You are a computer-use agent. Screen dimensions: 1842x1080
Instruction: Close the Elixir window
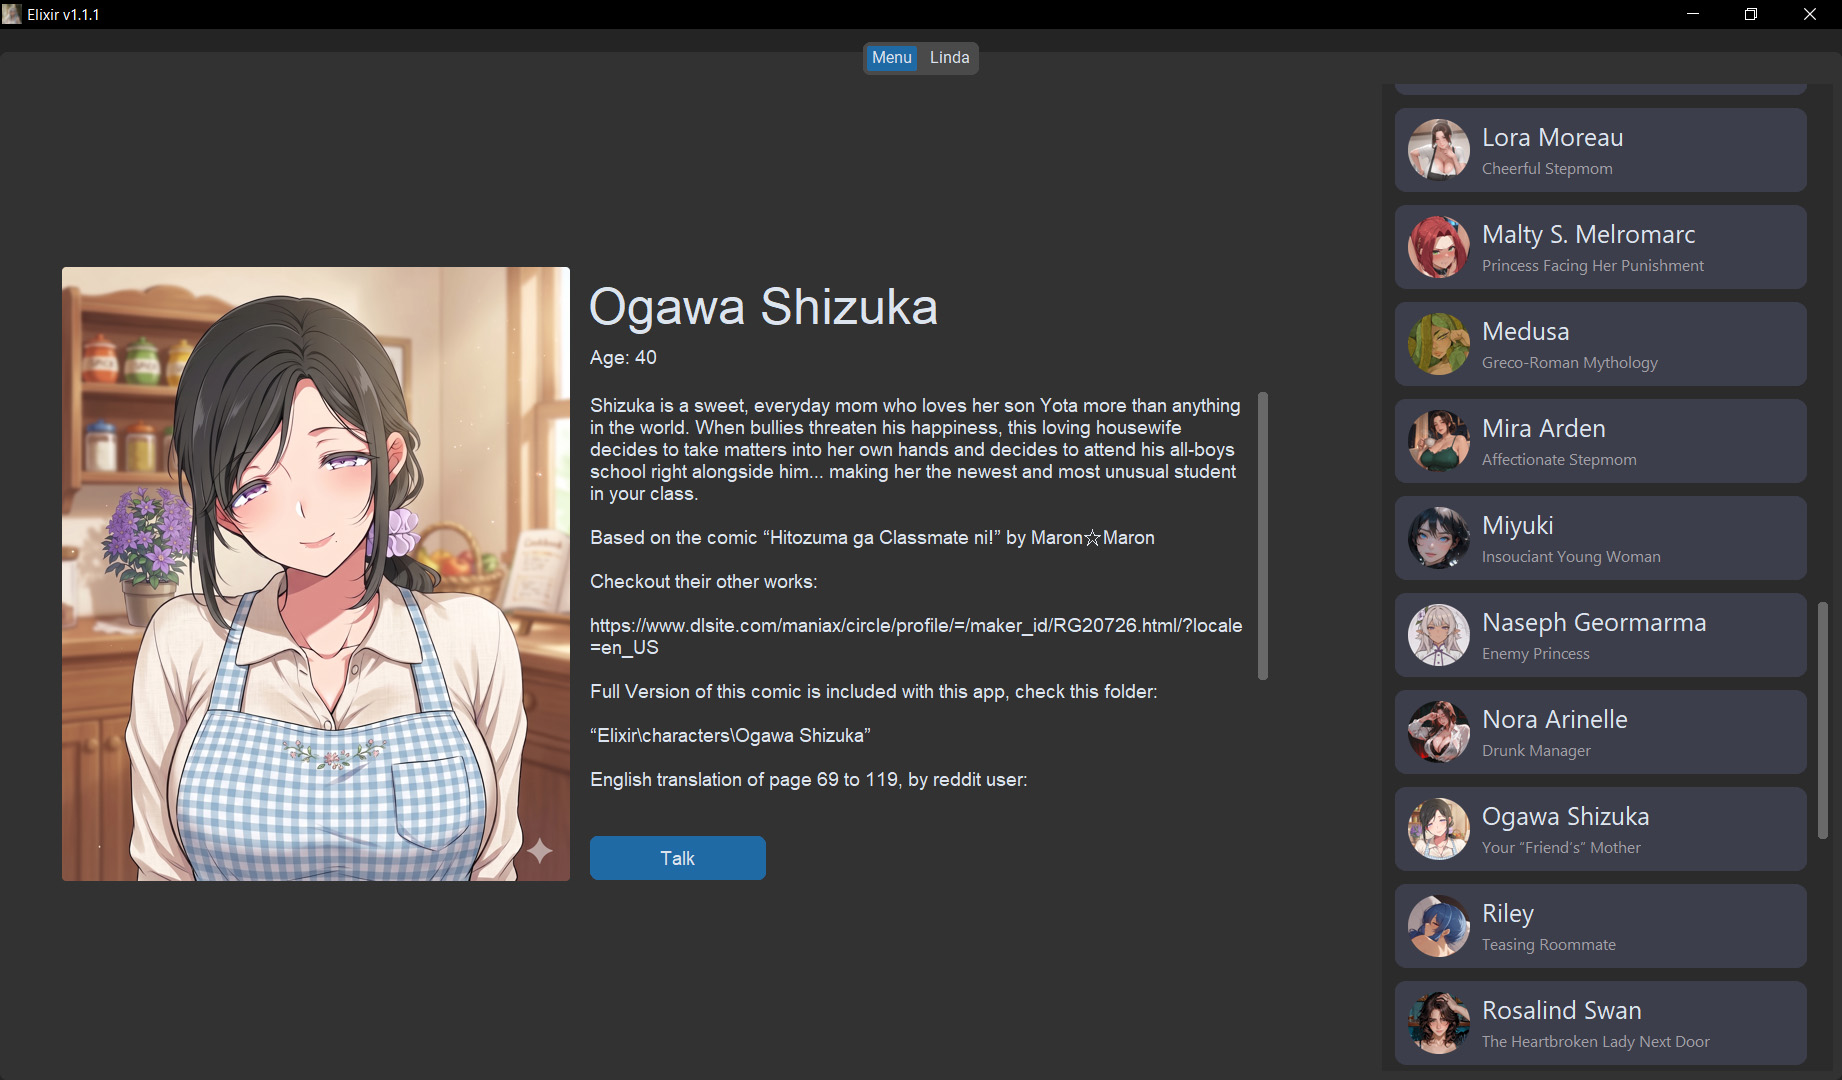pos(1810,14)
